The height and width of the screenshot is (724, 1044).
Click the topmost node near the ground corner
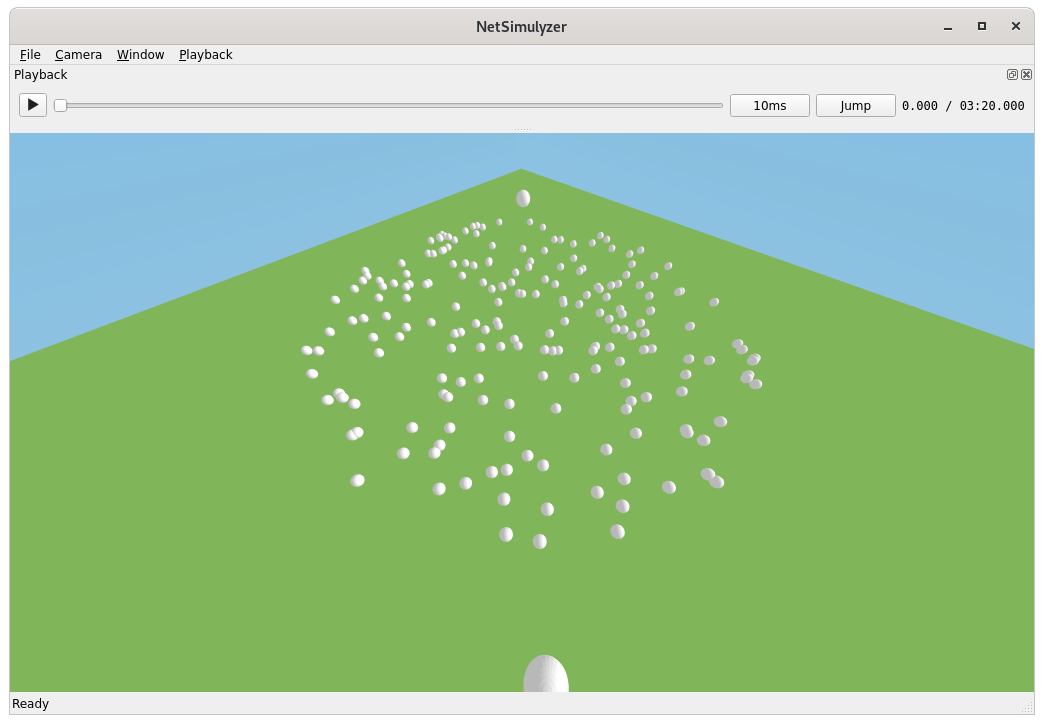(523, 198)
